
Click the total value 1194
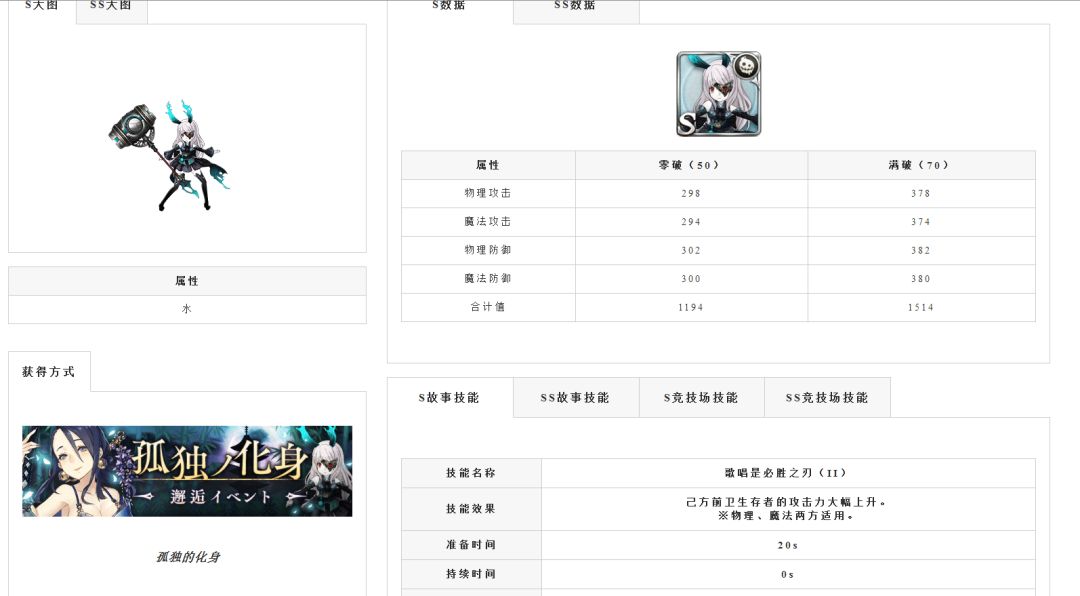click(x=691, y=307)
